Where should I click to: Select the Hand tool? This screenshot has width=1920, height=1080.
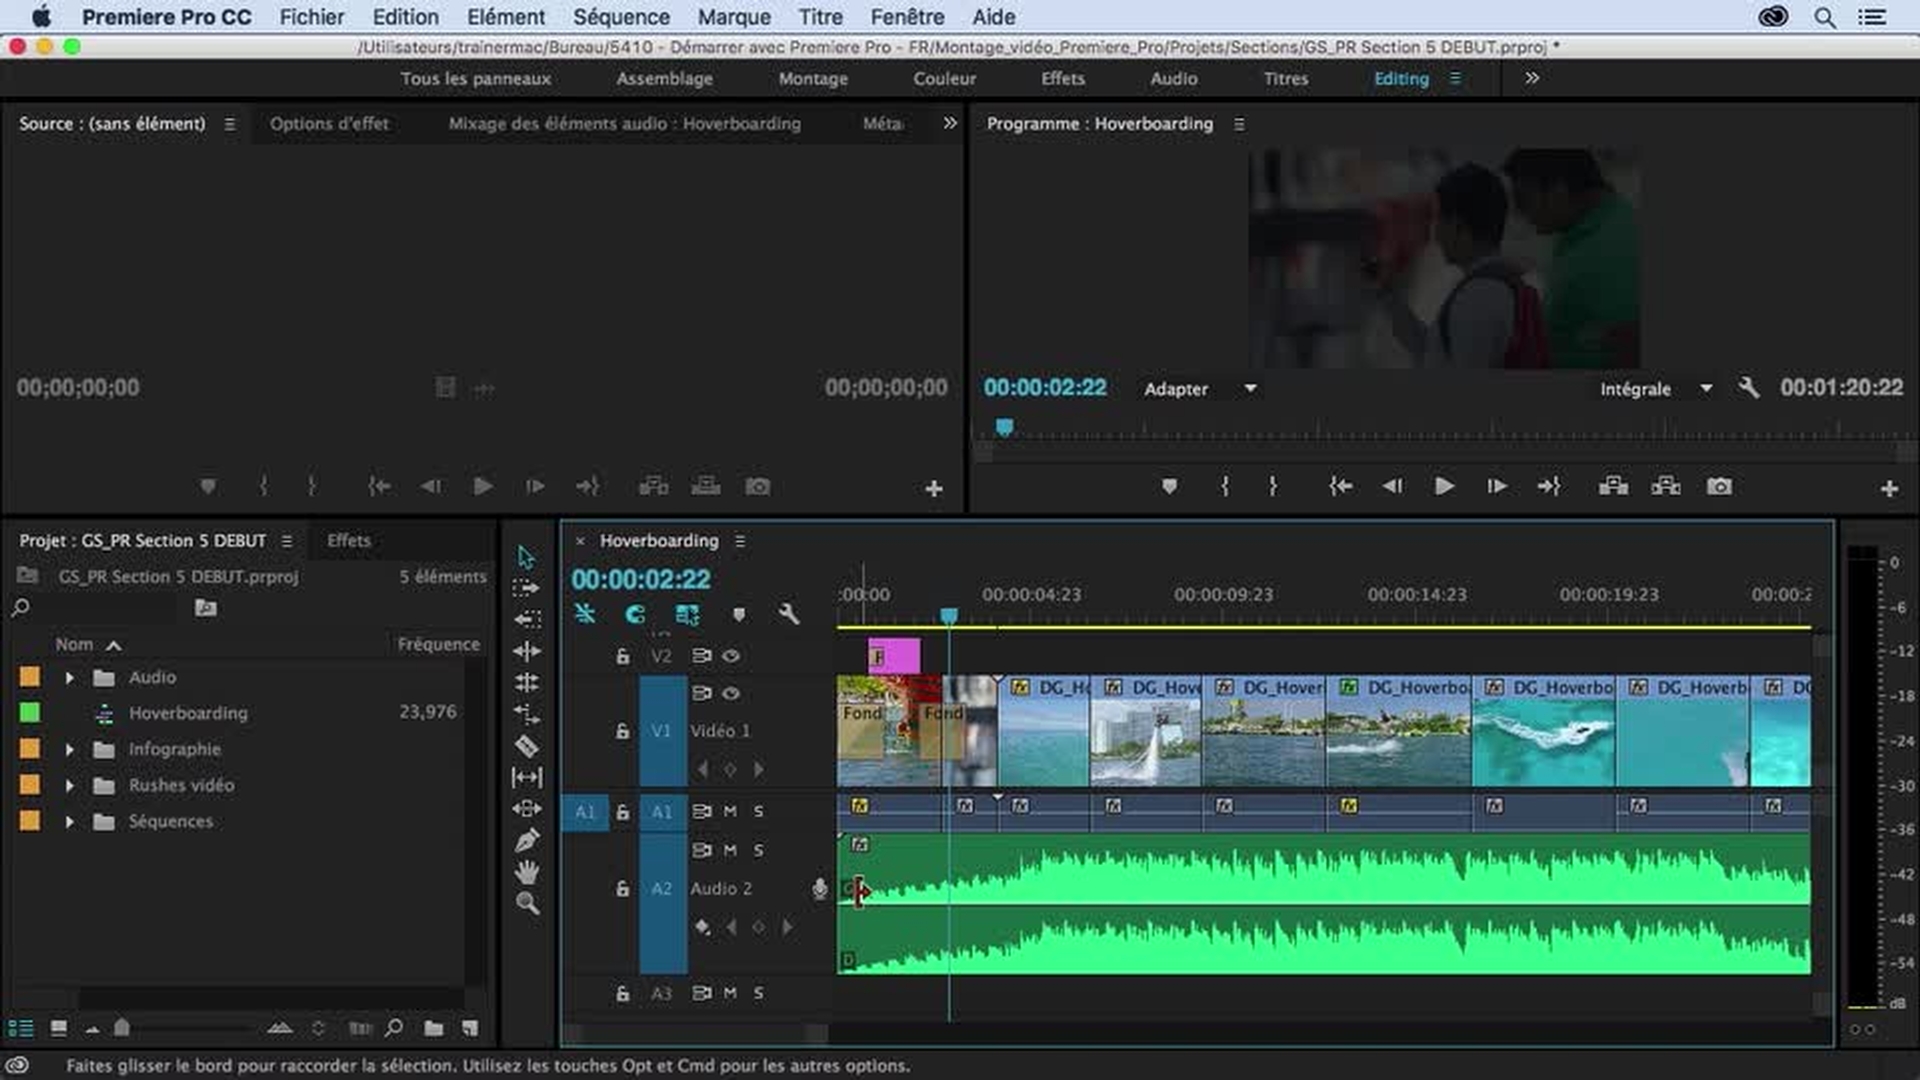(x=527, y=872)
